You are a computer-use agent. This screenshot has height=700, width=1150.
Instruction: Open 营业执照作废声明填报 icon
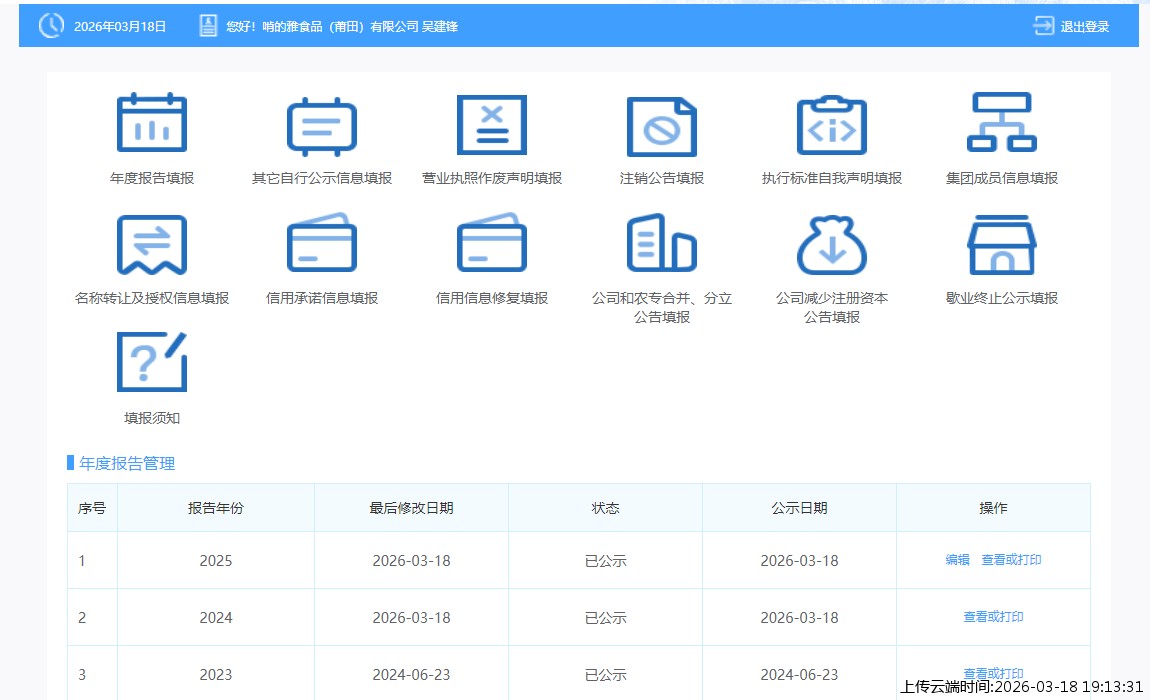(492, 125)
